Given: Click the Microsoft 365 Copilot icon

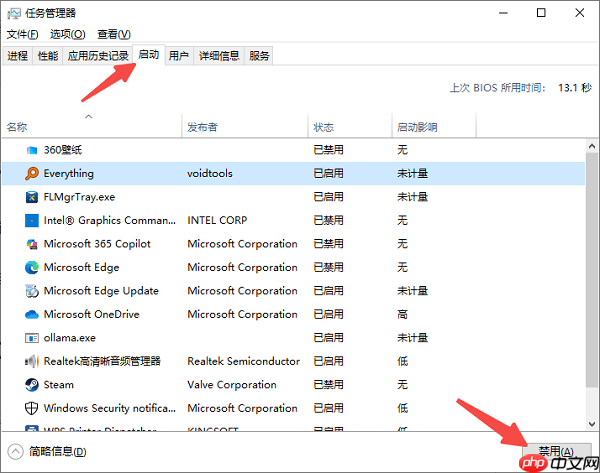Looking at the screenshot, I should (x=32, y=244).
